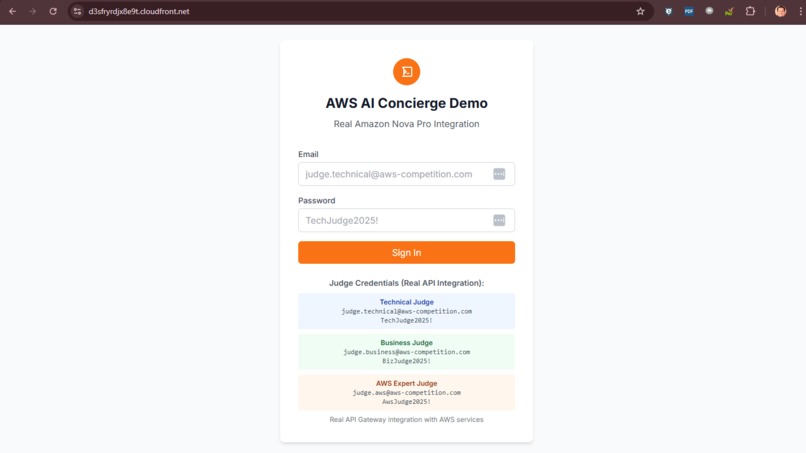The height and width of the screenshot is (453, 806).
Task: Open password manager icon in Password field
Action: point(499,220)
